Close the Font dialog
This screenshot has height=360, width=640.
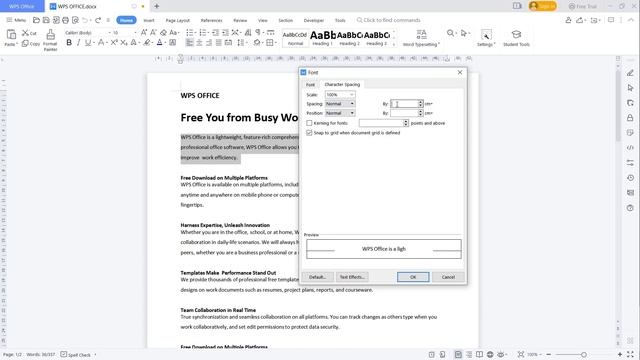(x=460, y=72)
